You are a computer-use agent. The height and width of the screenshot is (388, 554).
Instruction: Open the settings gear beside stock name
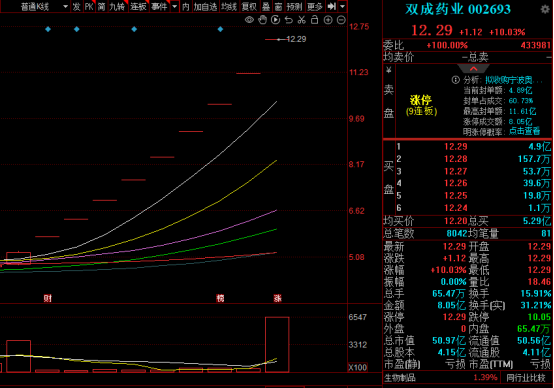click(x=545, y=9)
